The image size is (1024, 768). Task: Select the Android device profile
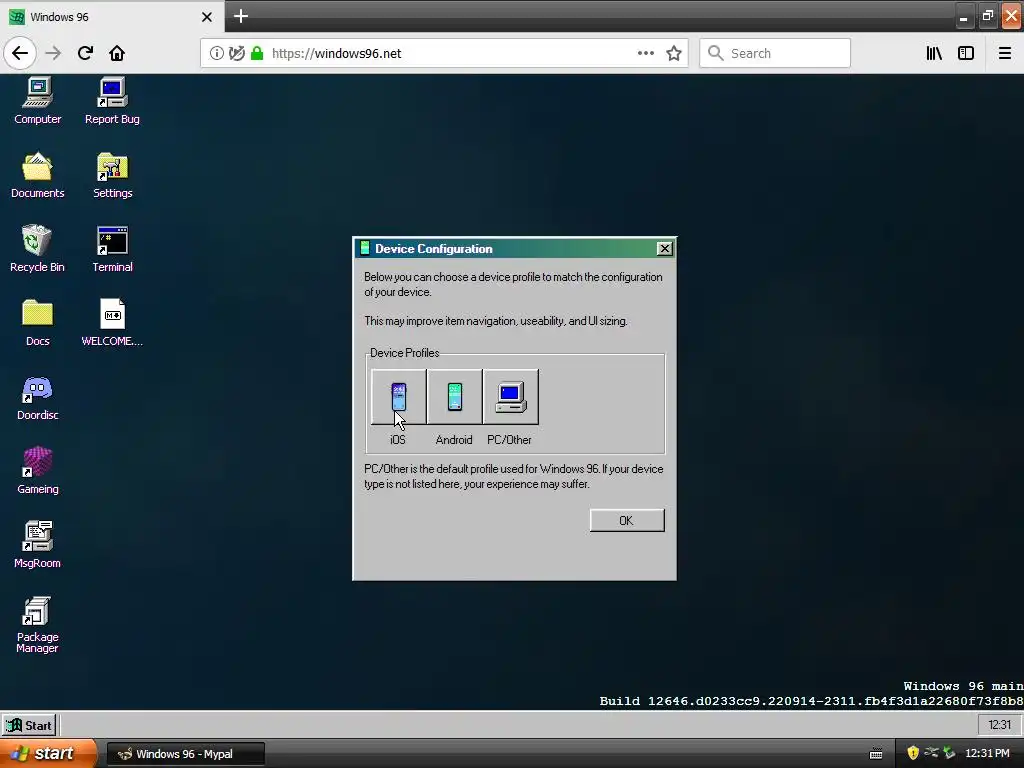click(x=455, y=397)
